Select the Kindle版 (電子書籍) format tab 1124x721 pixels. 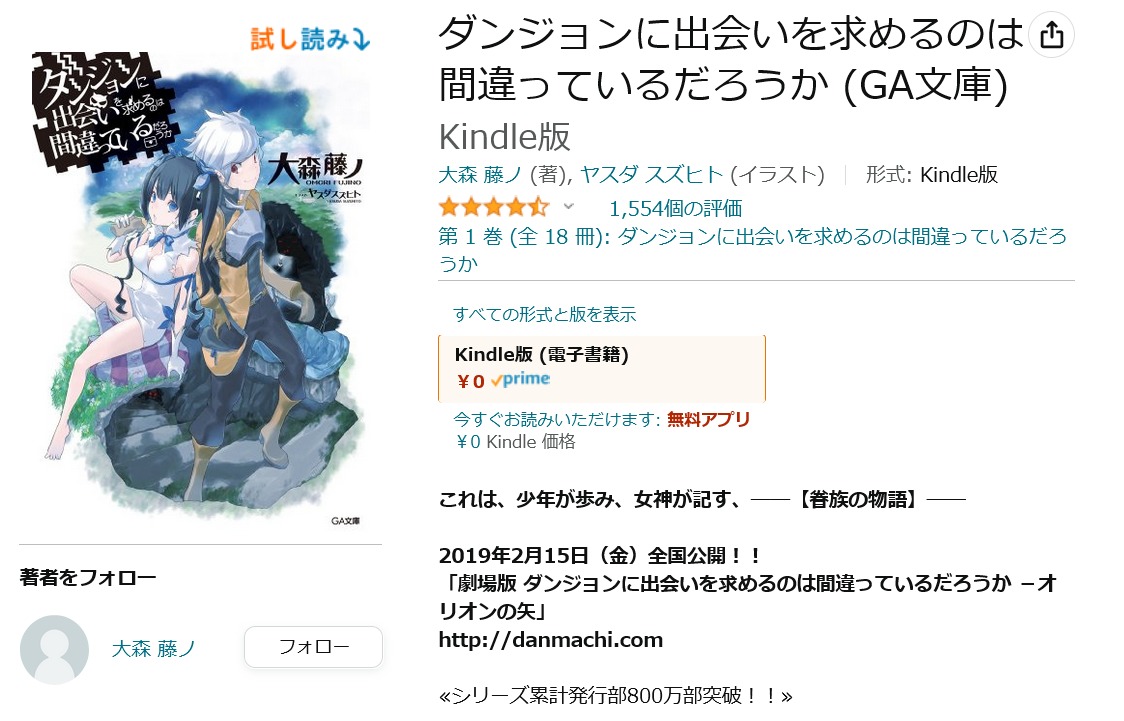point(601,368)
